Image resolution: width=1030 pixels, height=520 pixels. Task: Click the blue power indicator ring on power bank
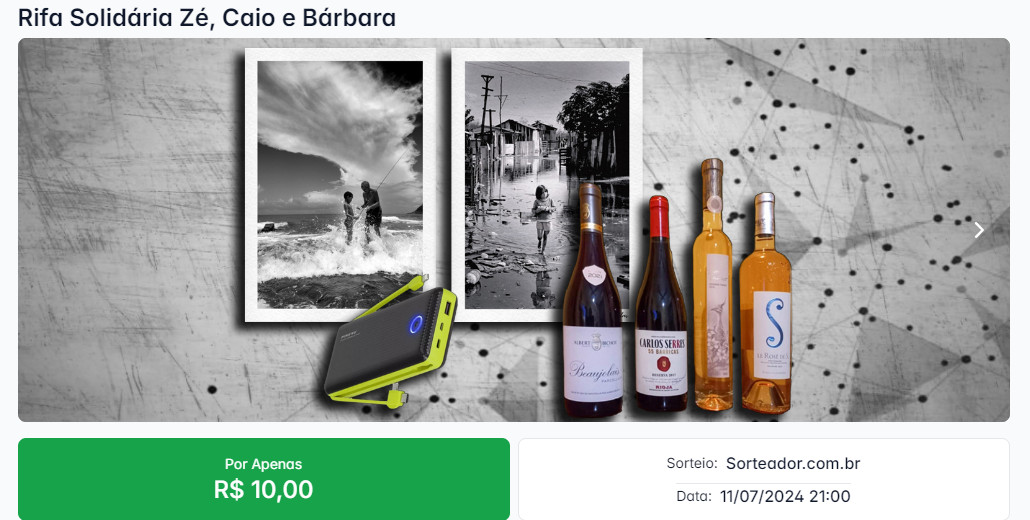[x=415, y=324]
